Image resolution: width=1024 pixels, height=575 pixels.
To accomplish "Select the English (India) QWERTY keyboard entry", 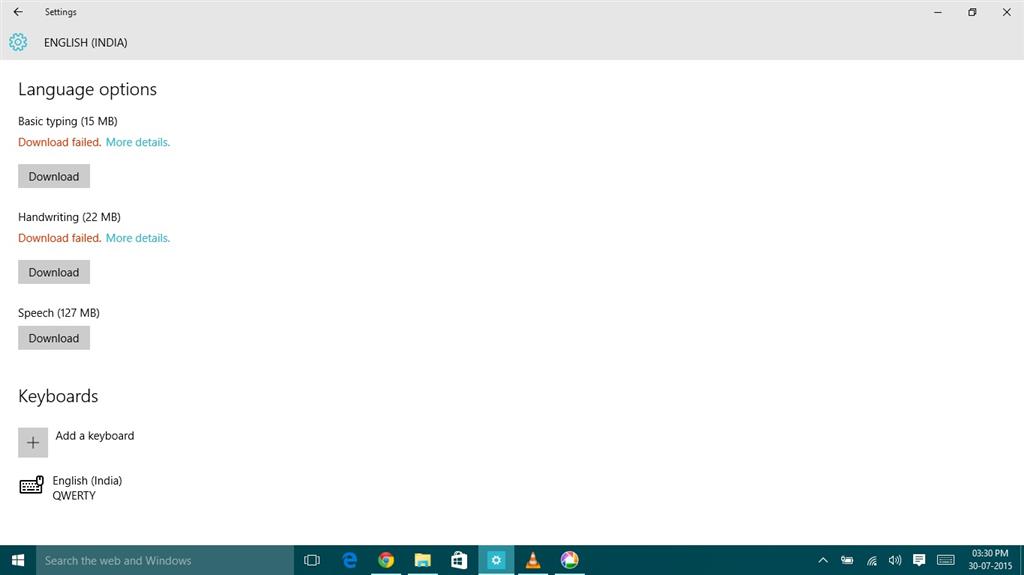I will click(x=71, y=488).
